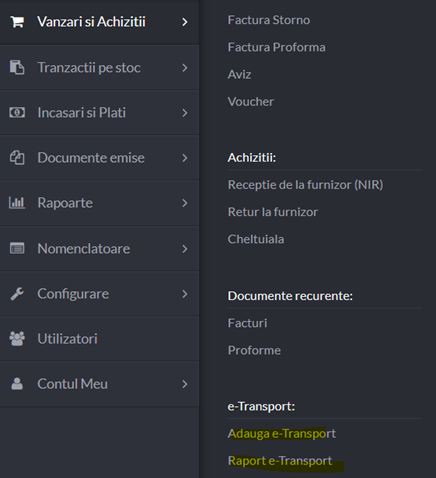Open the Adauga e-Transport link
Screen dimensions: 436x478
pyautogui.click(x=282, y=434)
